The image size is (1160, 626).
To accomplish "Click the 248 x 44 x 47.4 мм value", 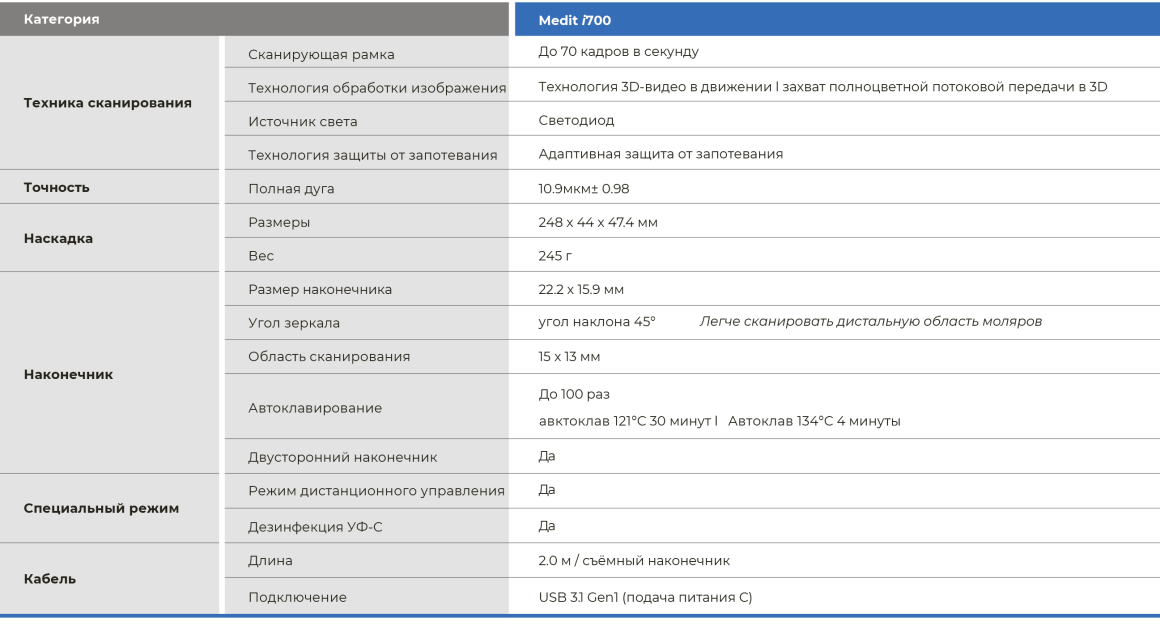I will click(x=598, y=222).
